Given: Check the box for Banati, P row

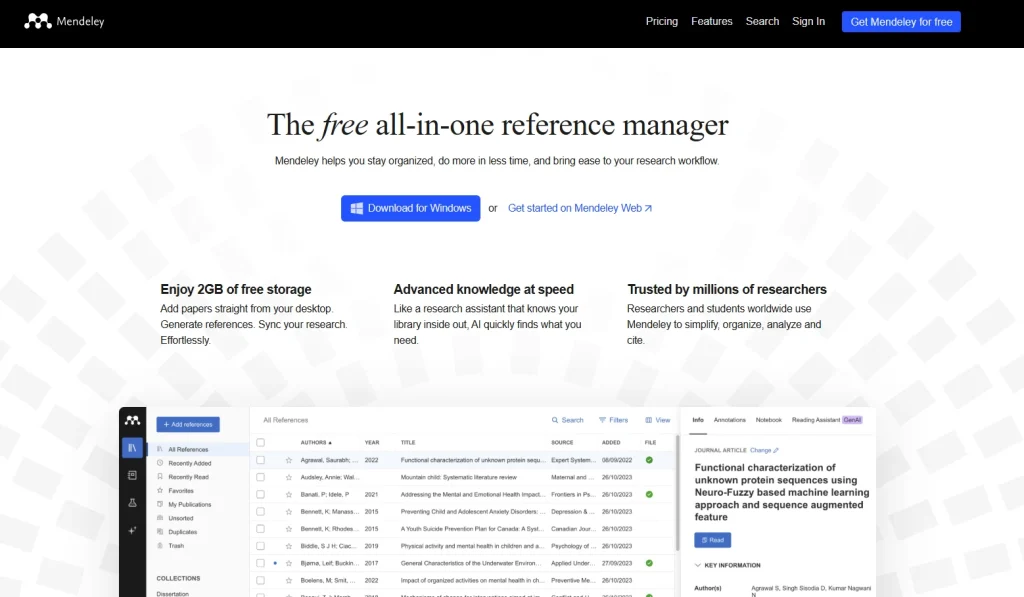Looking at the screenshot, I should [261, 494].
